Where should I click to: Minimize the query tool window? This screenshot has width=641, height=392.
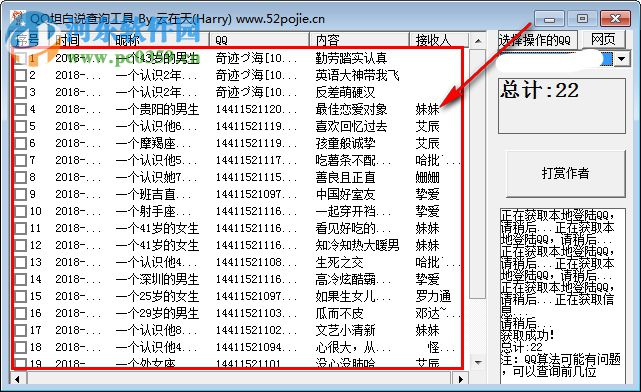(x=549, y=19)
